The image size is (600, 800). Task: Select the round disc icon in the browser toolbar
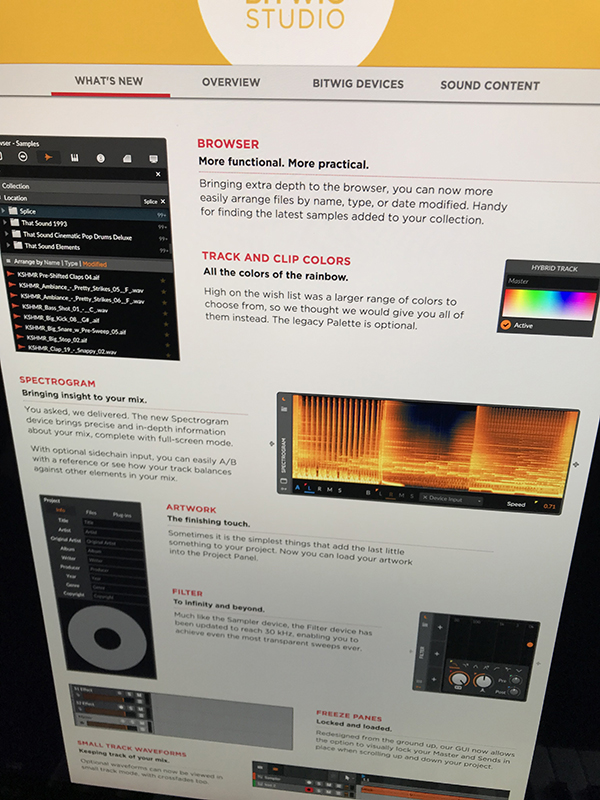(x=101, y=158)
